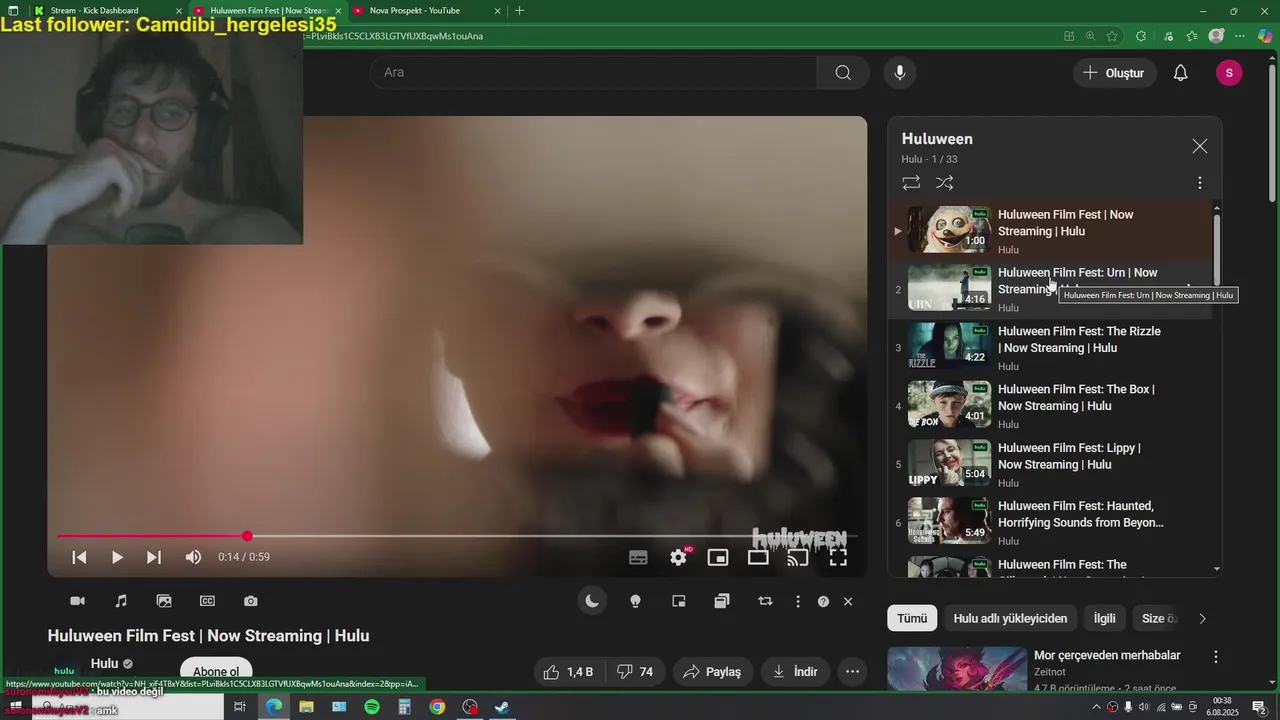Click the red video progress bar scrubber
Viewport: 1280px width, 720px height.
click(247, 536)
